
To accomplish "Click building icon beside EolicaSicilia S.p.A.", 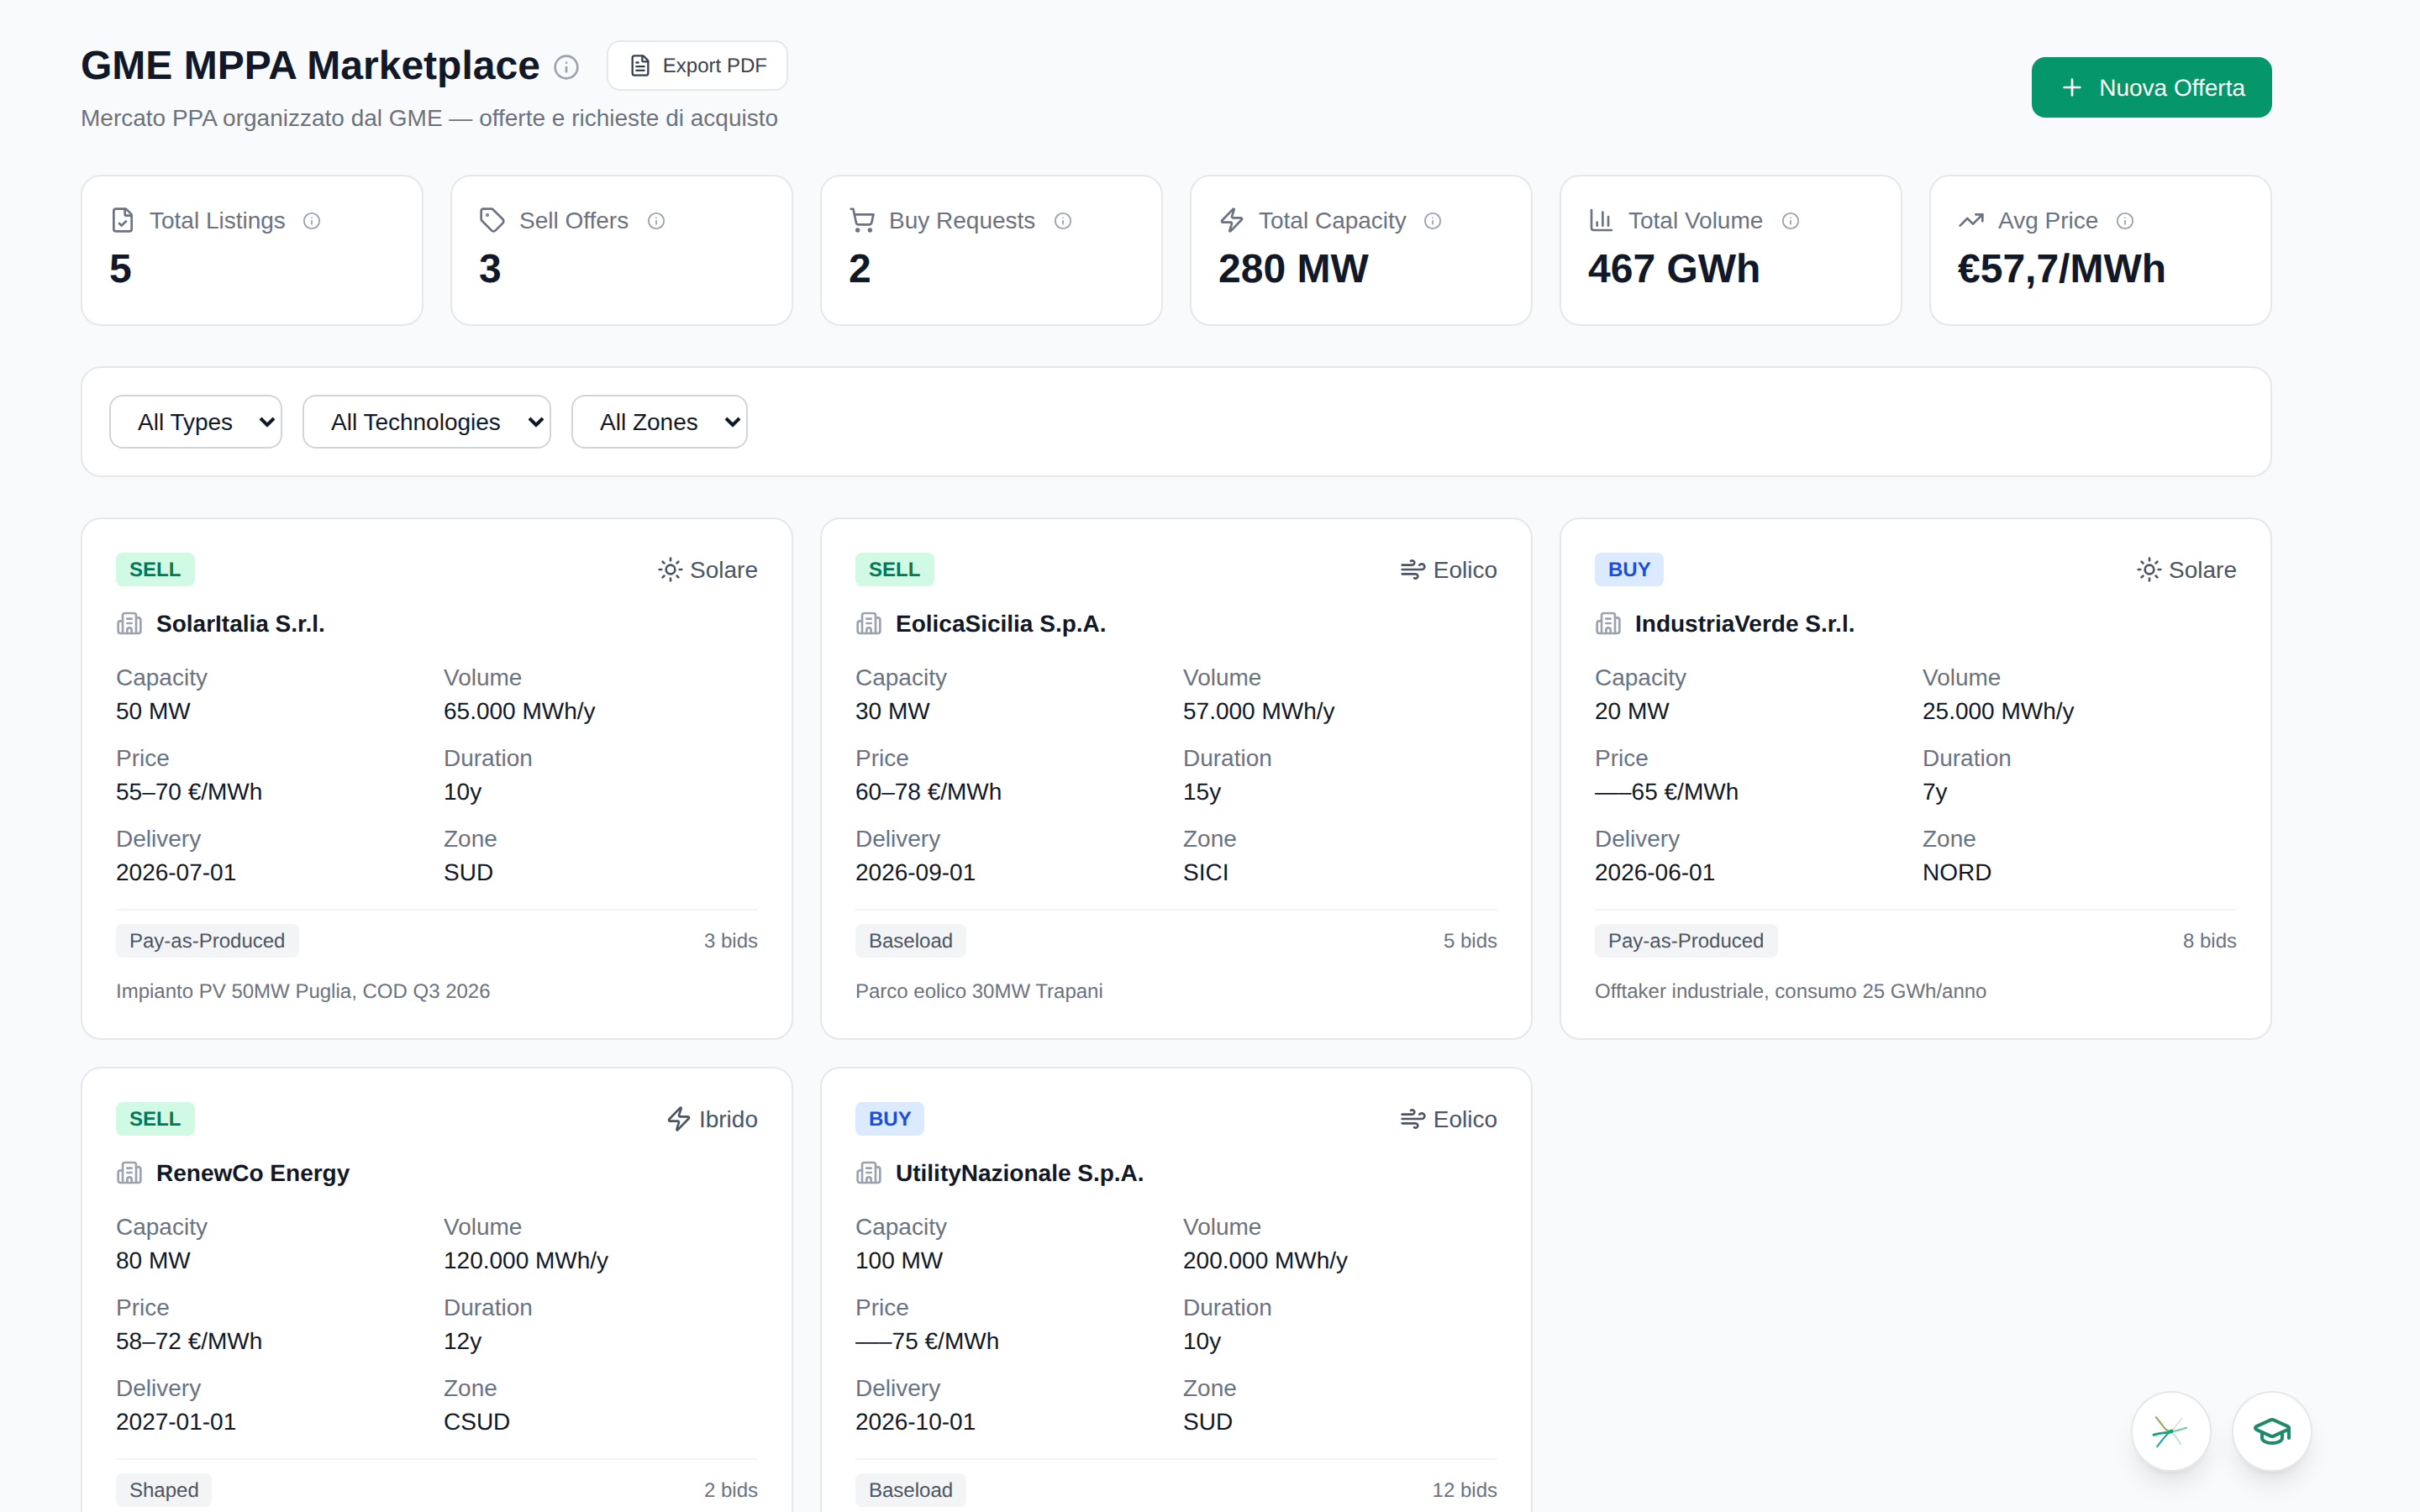I will (x=869, y=624).
